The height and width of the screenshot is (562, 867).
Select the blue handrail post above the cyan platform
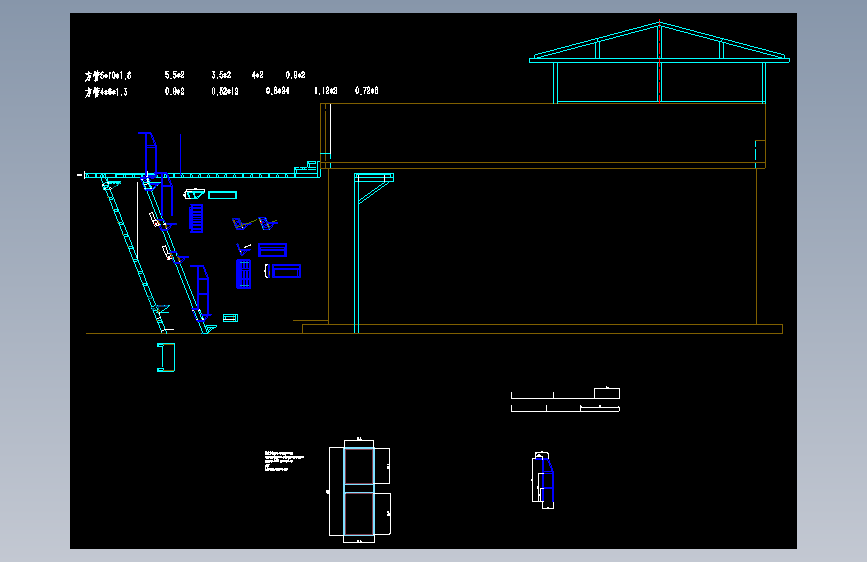[149, 154]
